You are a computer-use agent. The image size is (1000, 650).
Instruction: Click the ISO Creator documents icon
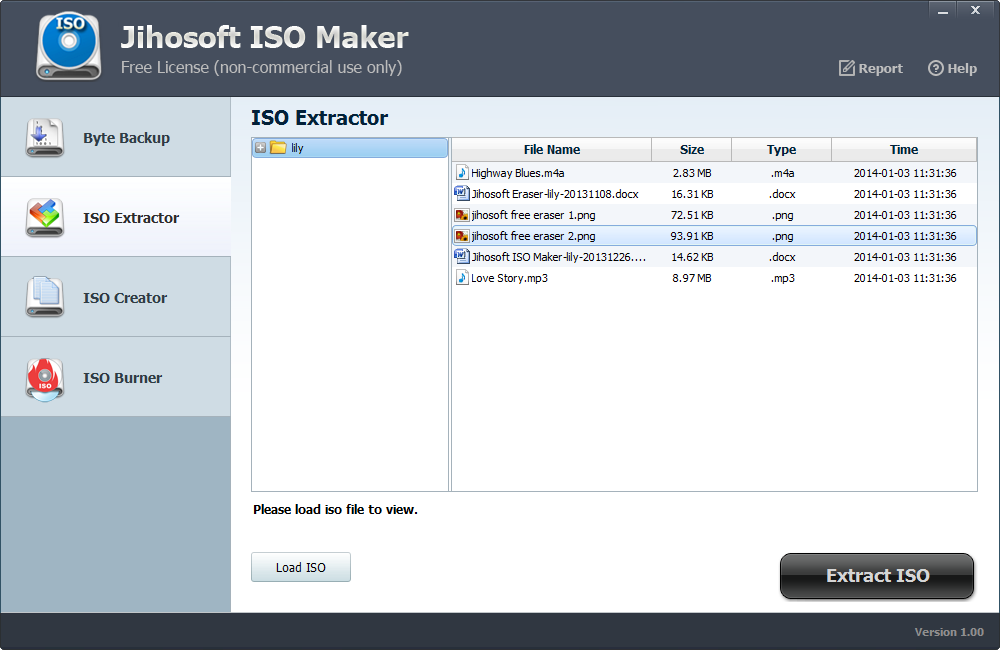(x=45, y=297)
